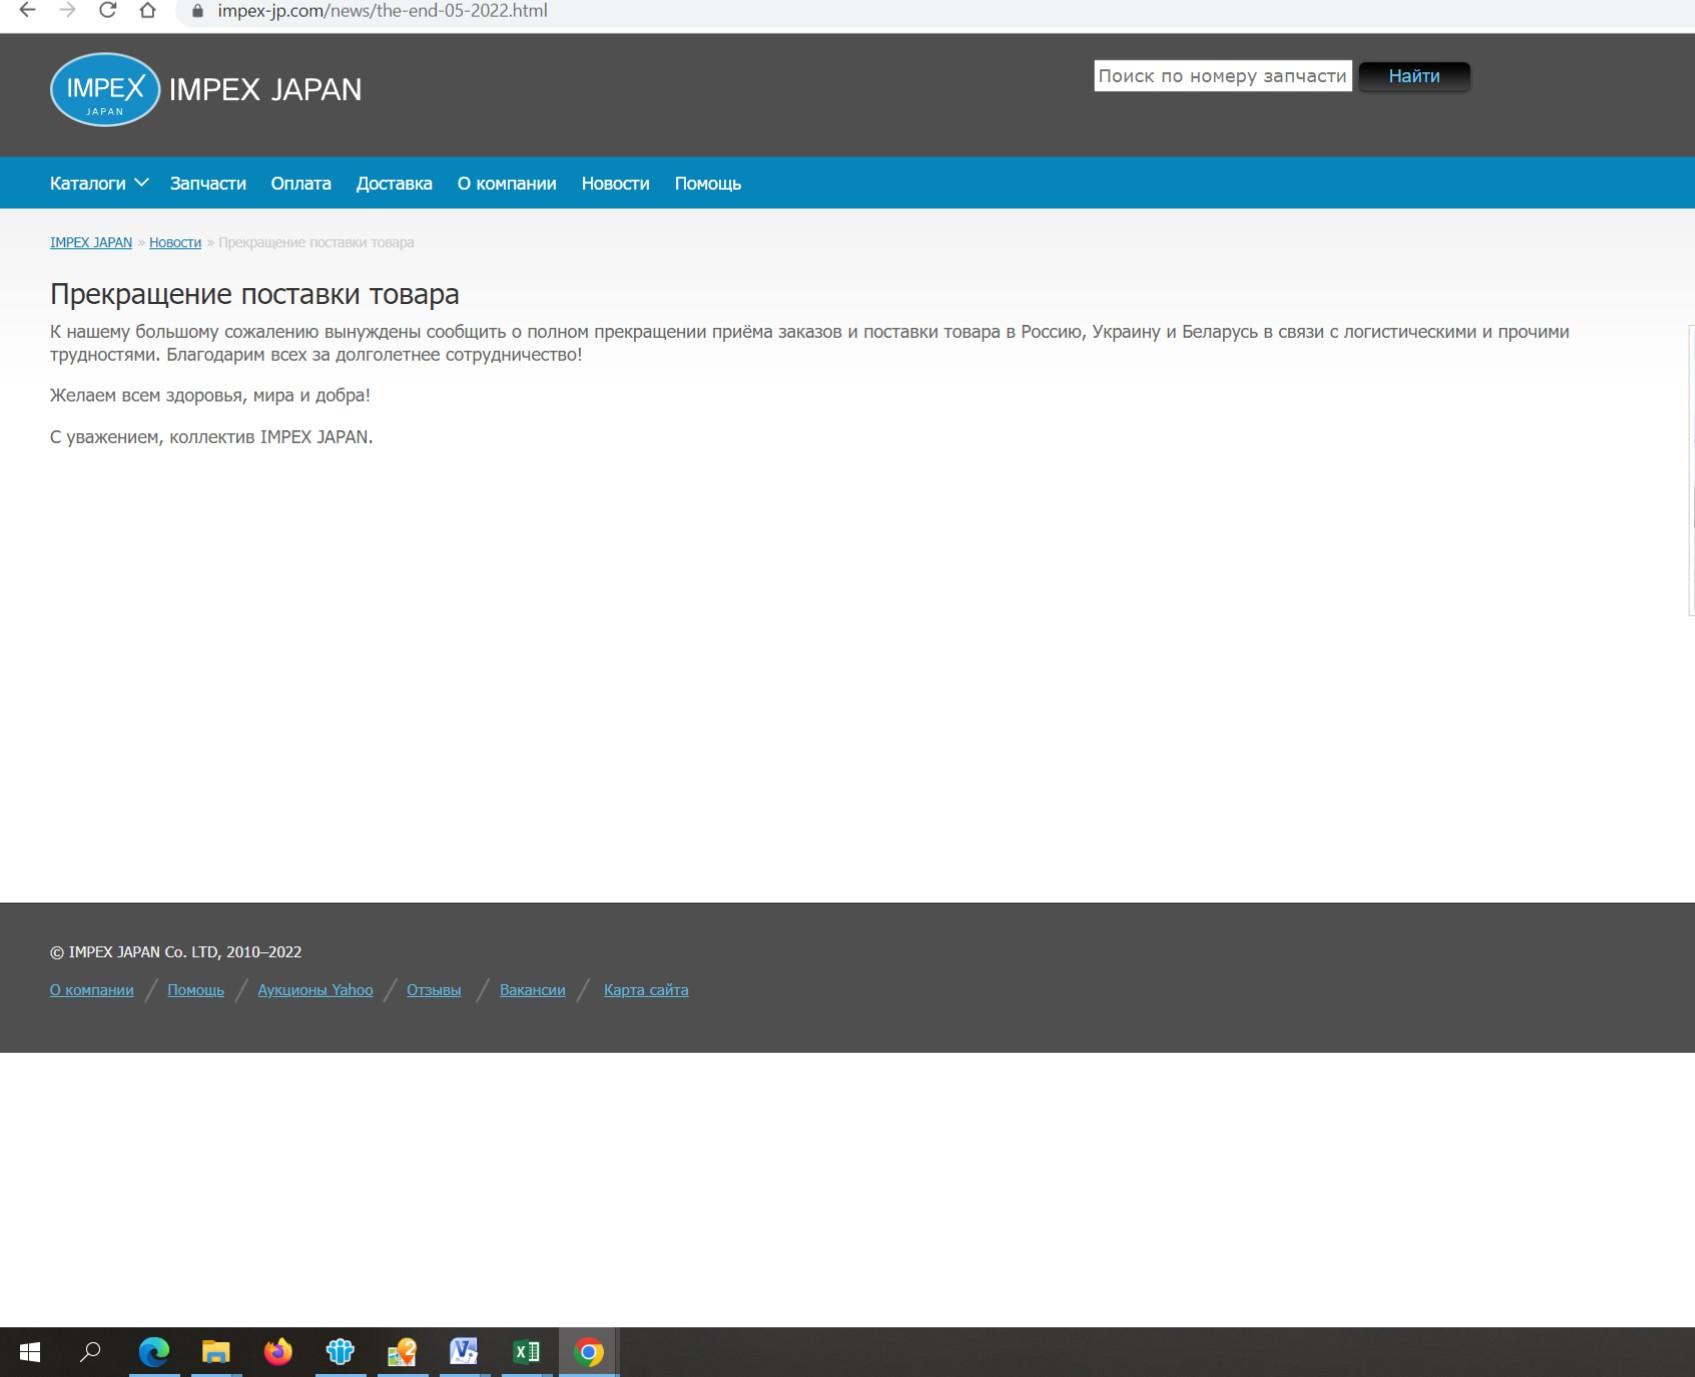
Task: Open the footer О компании link
Action: 92,990
